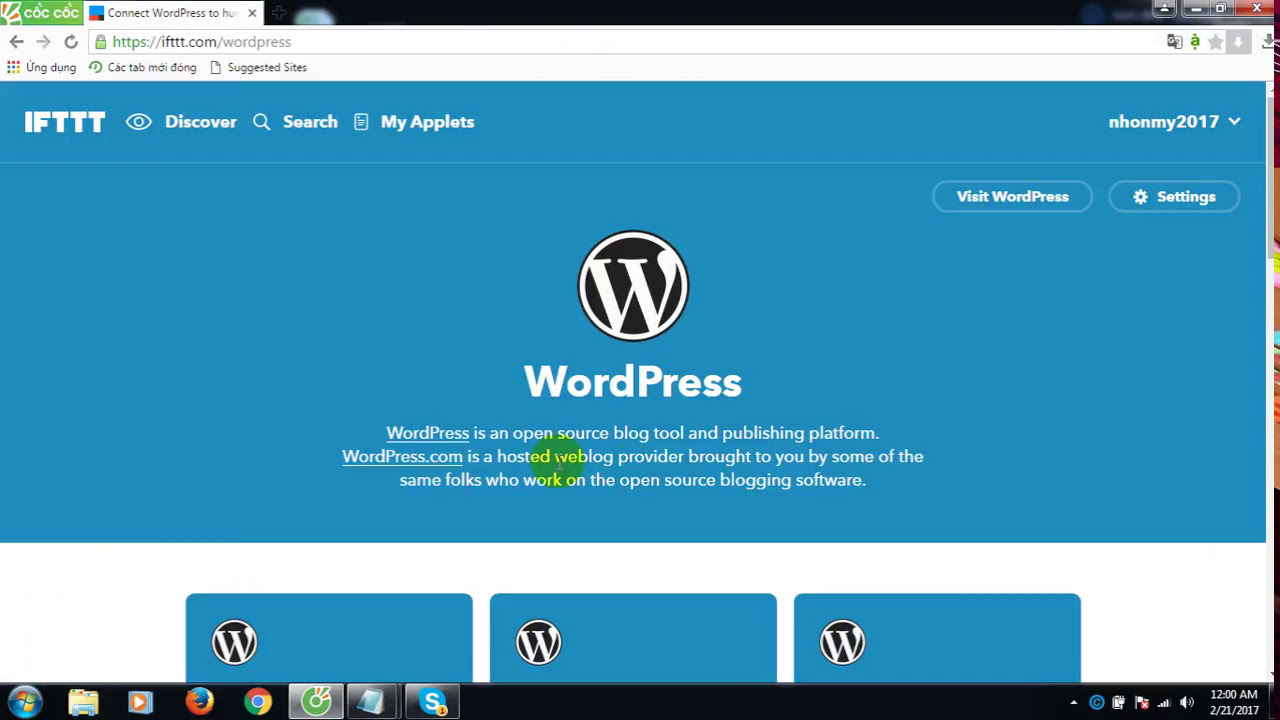Click the URL address bar field
The width and height of the screenshot is (1280, 720).
625,42
